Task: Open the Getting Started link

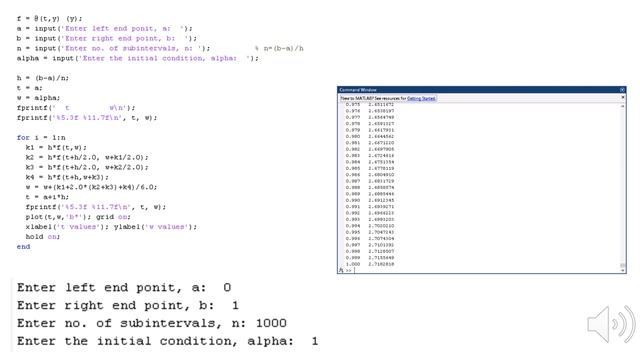Action: click(x=421, y=98)
